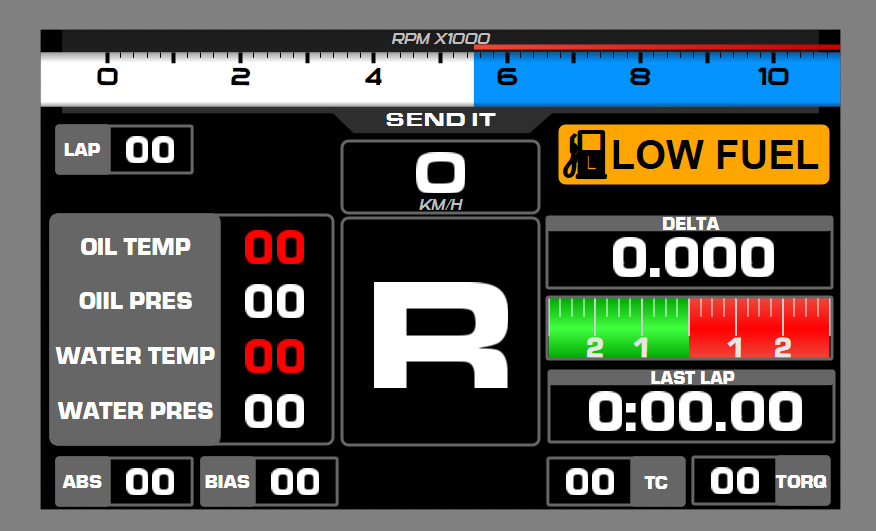Click the WATER PRES value

[x=274, y=410]
